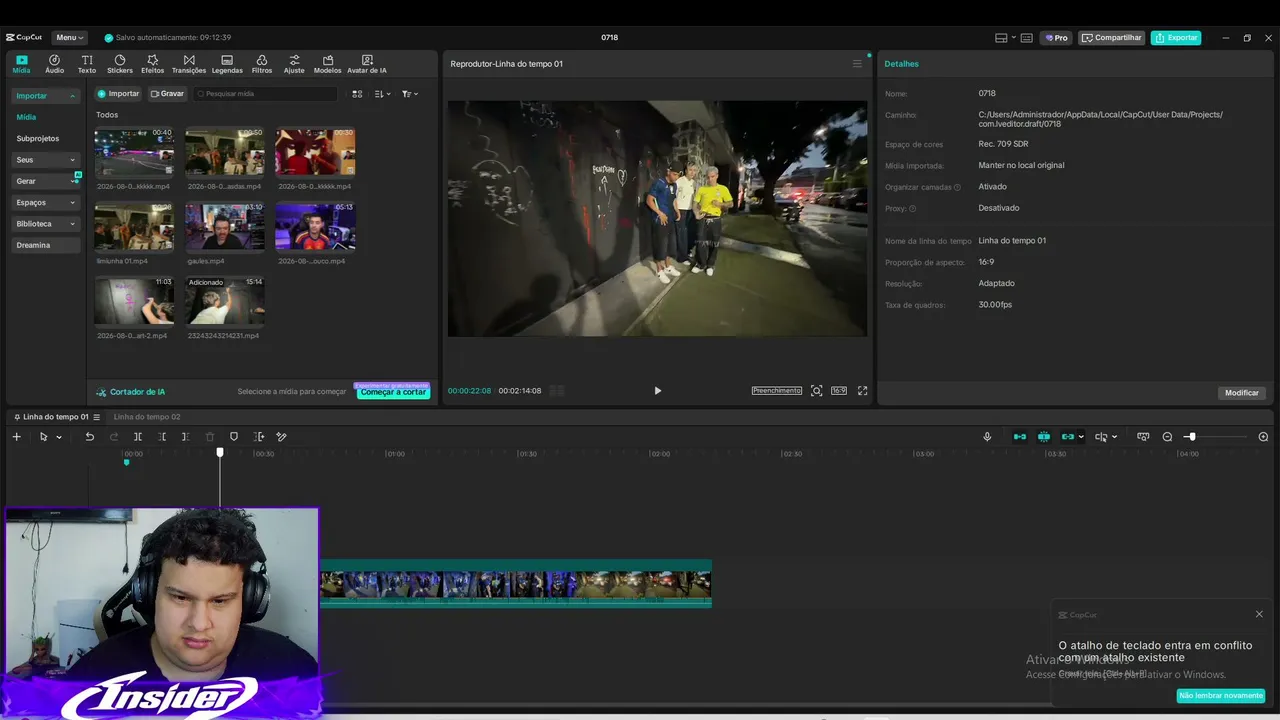Select Mídia in the sidebar
This screenshot has height=720, width=1280.
(x=26, y=117)
